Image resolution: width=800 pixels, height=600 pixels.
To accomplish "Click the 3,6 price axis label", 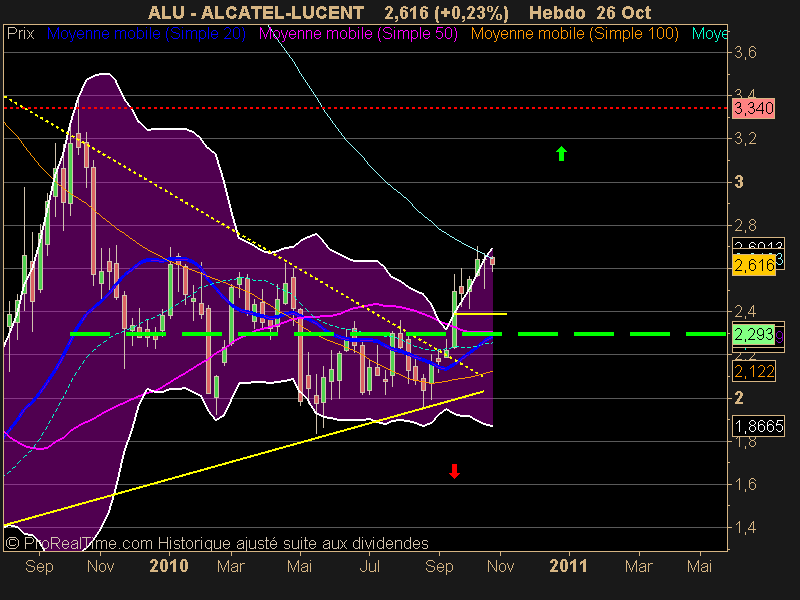I will coord(745,52).
